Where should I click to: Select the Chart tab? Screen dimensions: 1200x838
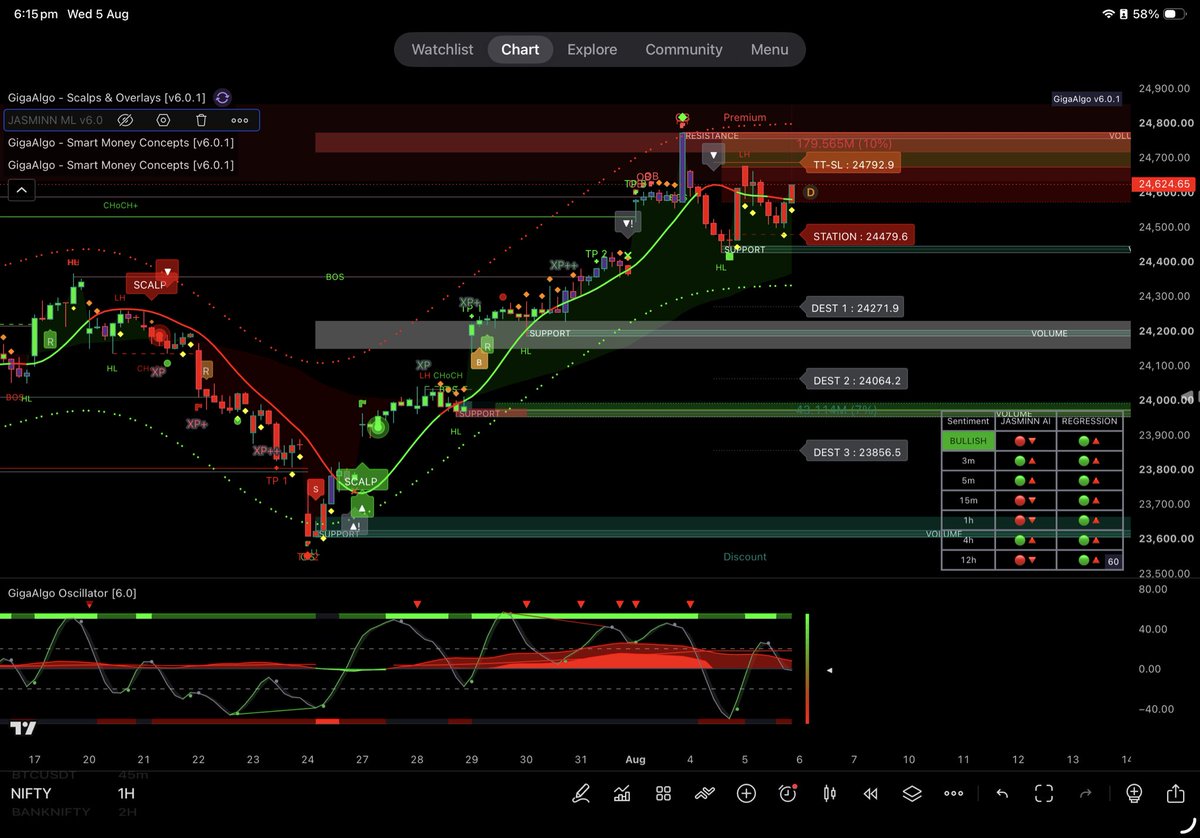point(520,49)
